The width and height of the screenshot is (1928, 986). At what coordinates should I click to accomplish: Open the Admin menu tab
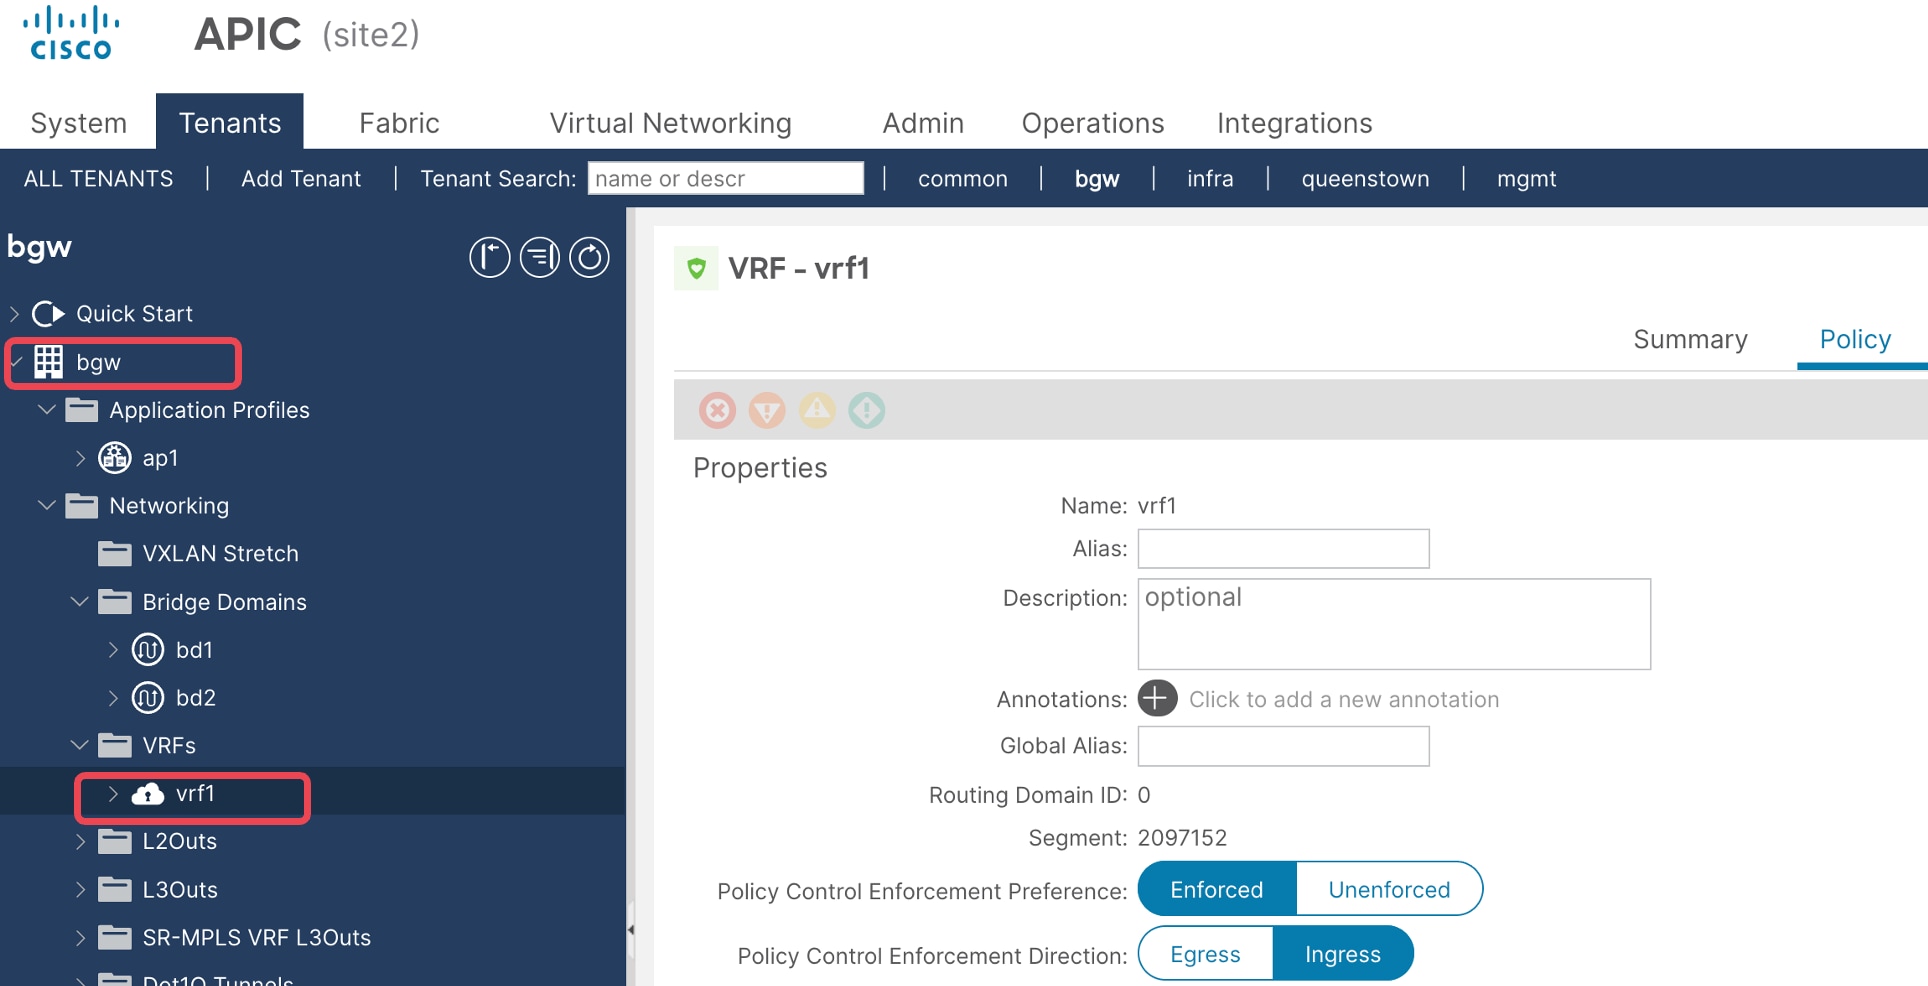click(x=923, y=123)
